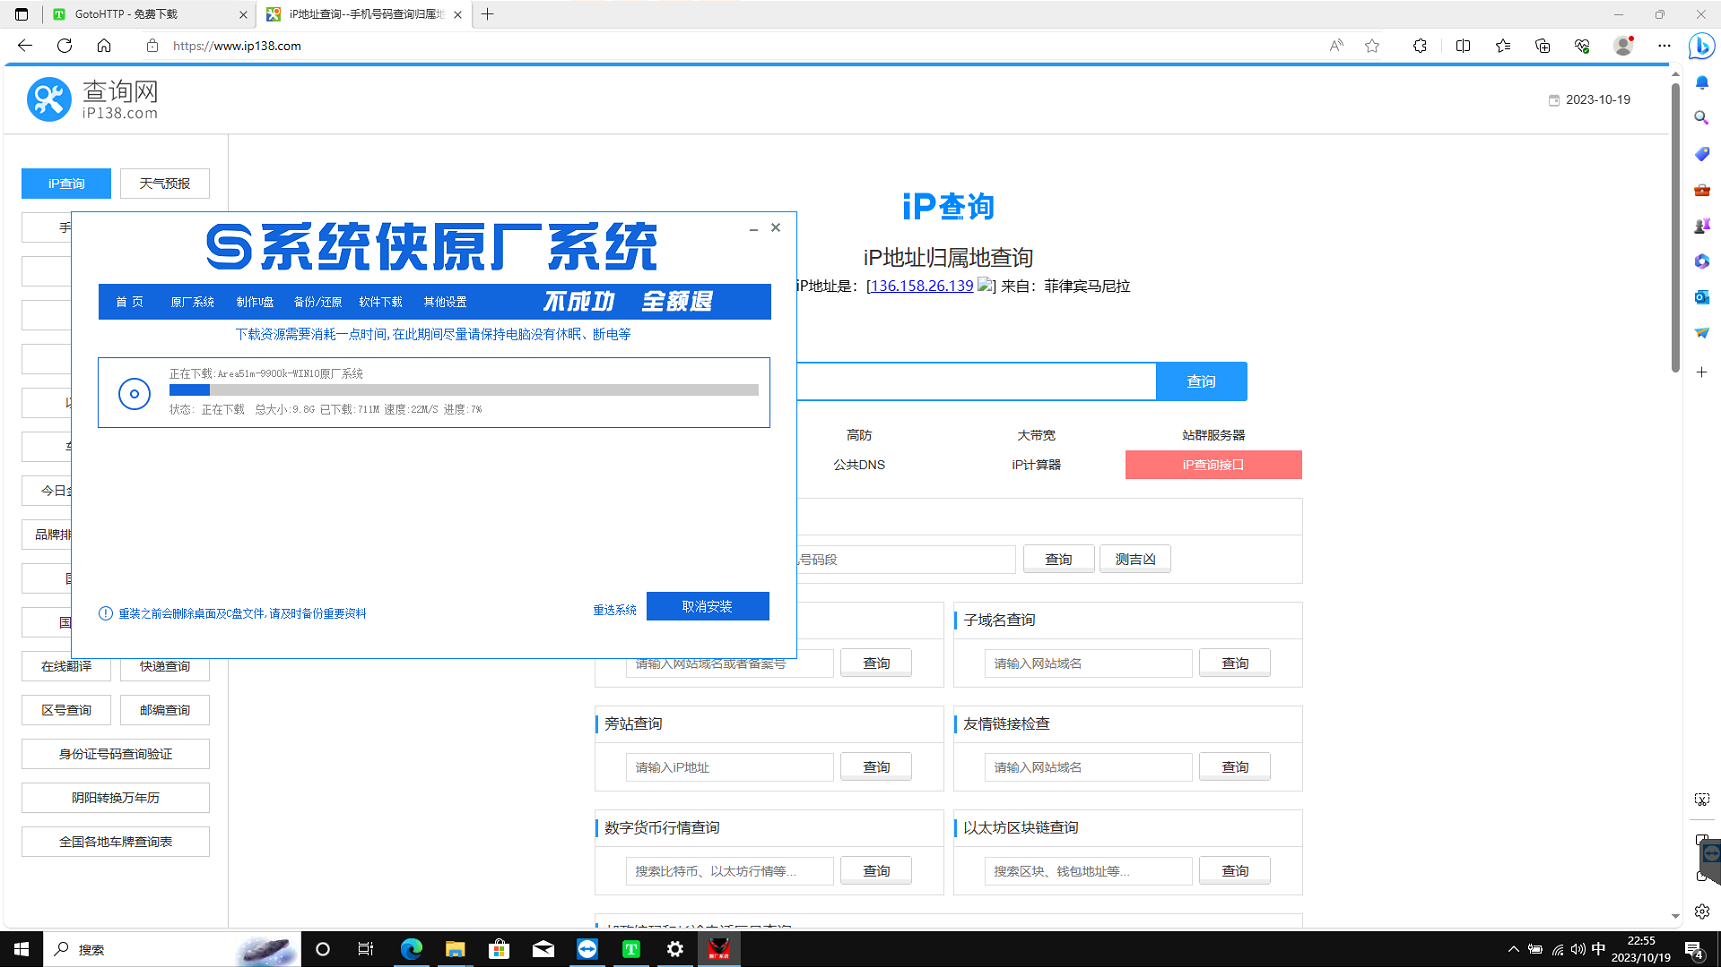Open the favorites list icon
This screenshot has height=967, width=1721.
coord(1503,46)
